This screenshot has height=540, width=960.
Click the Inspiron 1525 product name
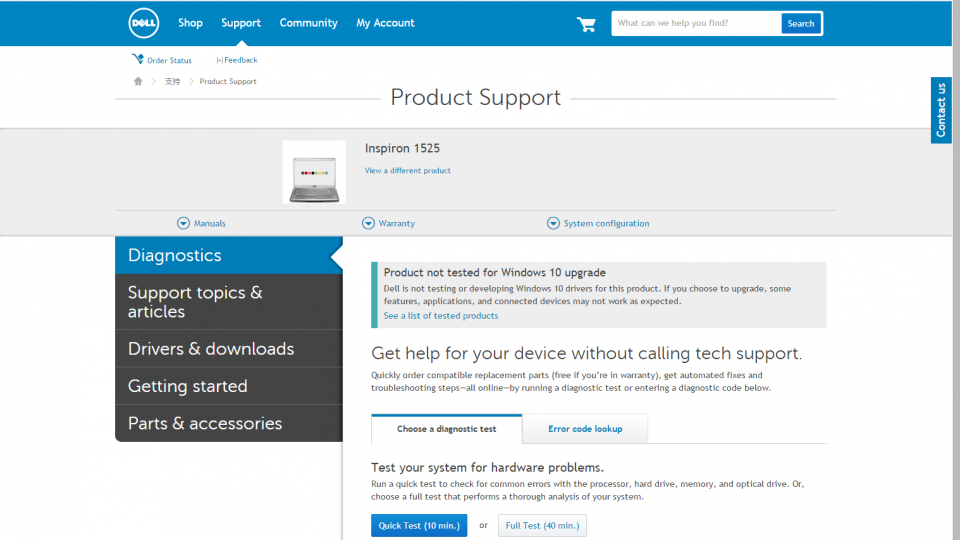(402, 148)
